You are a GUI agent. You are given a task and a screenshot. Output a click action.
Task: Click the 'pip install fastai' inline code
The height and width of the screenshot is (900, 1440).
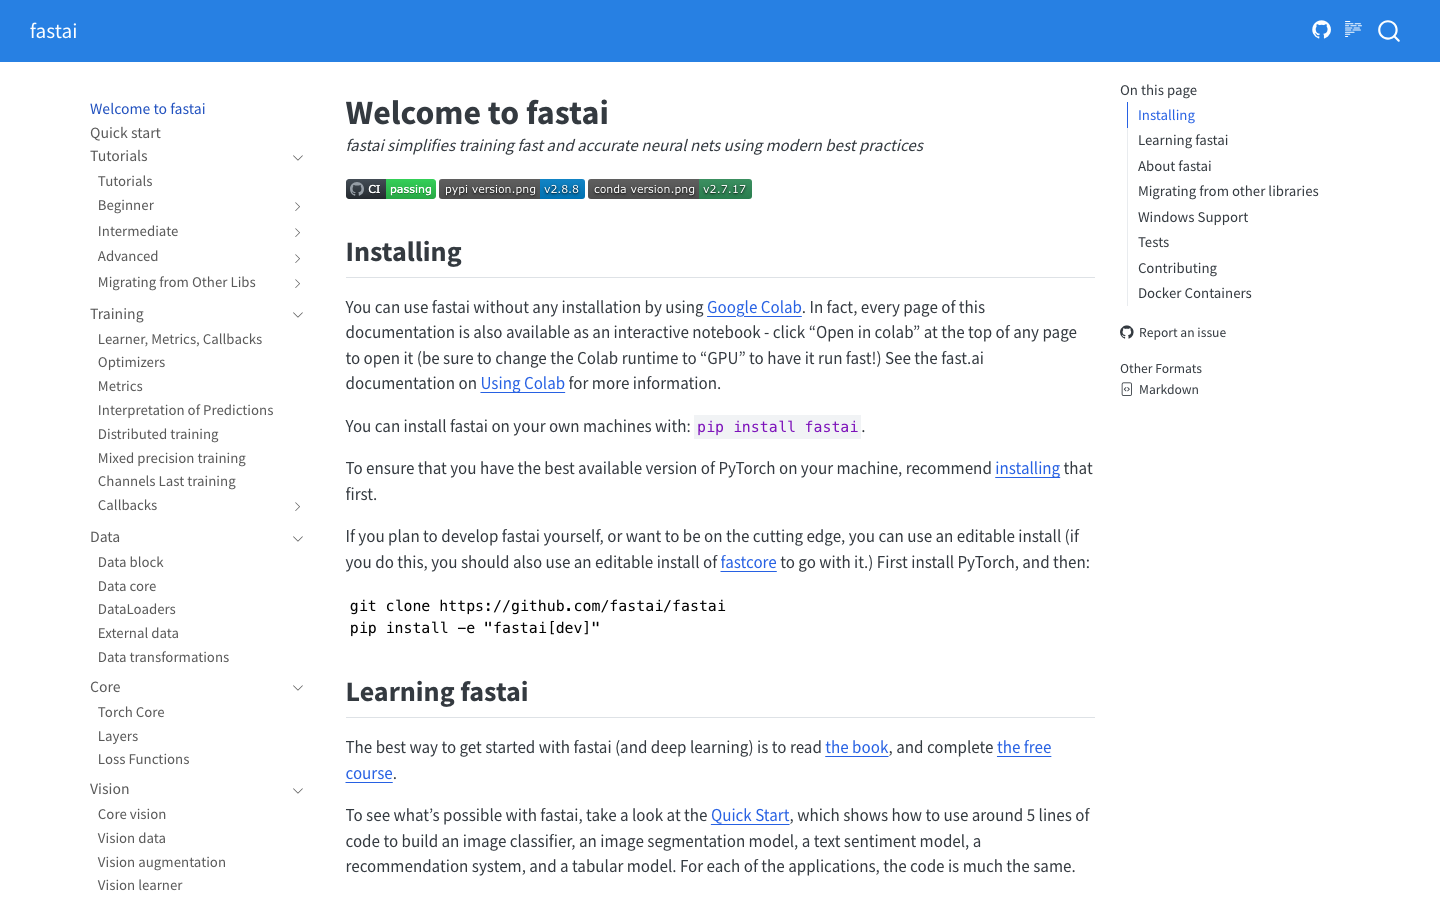point(778,427)
